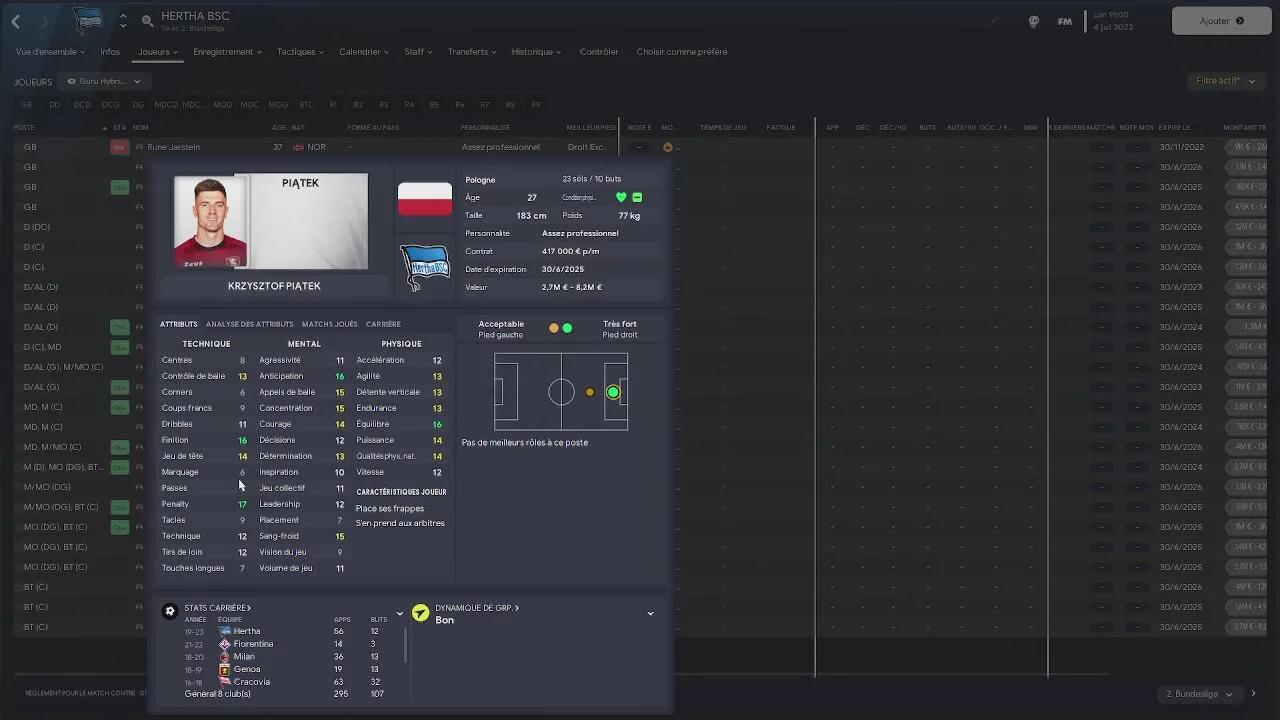Click the pencil edit icon in top bar
The width and height of the screenshot is (1280, 720).
click(994, 21)
